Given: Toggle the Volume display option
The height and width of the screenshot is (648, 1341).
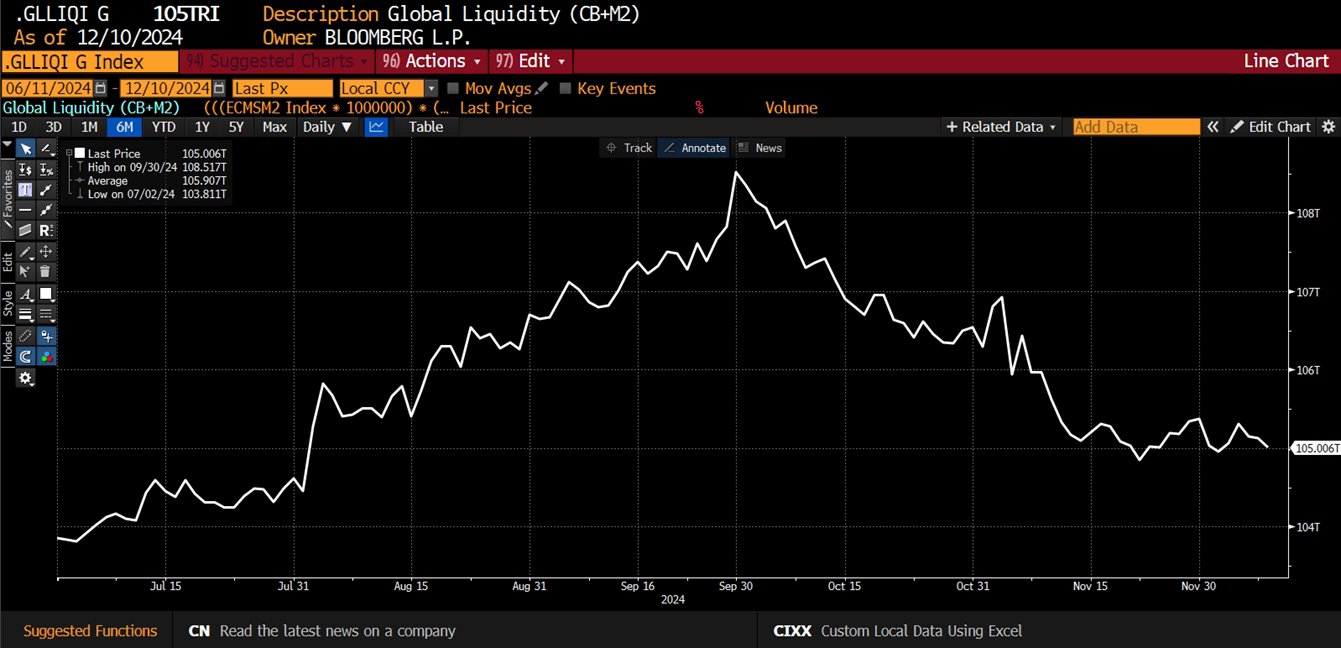Looking at the screenshot, I should point(791,108).
